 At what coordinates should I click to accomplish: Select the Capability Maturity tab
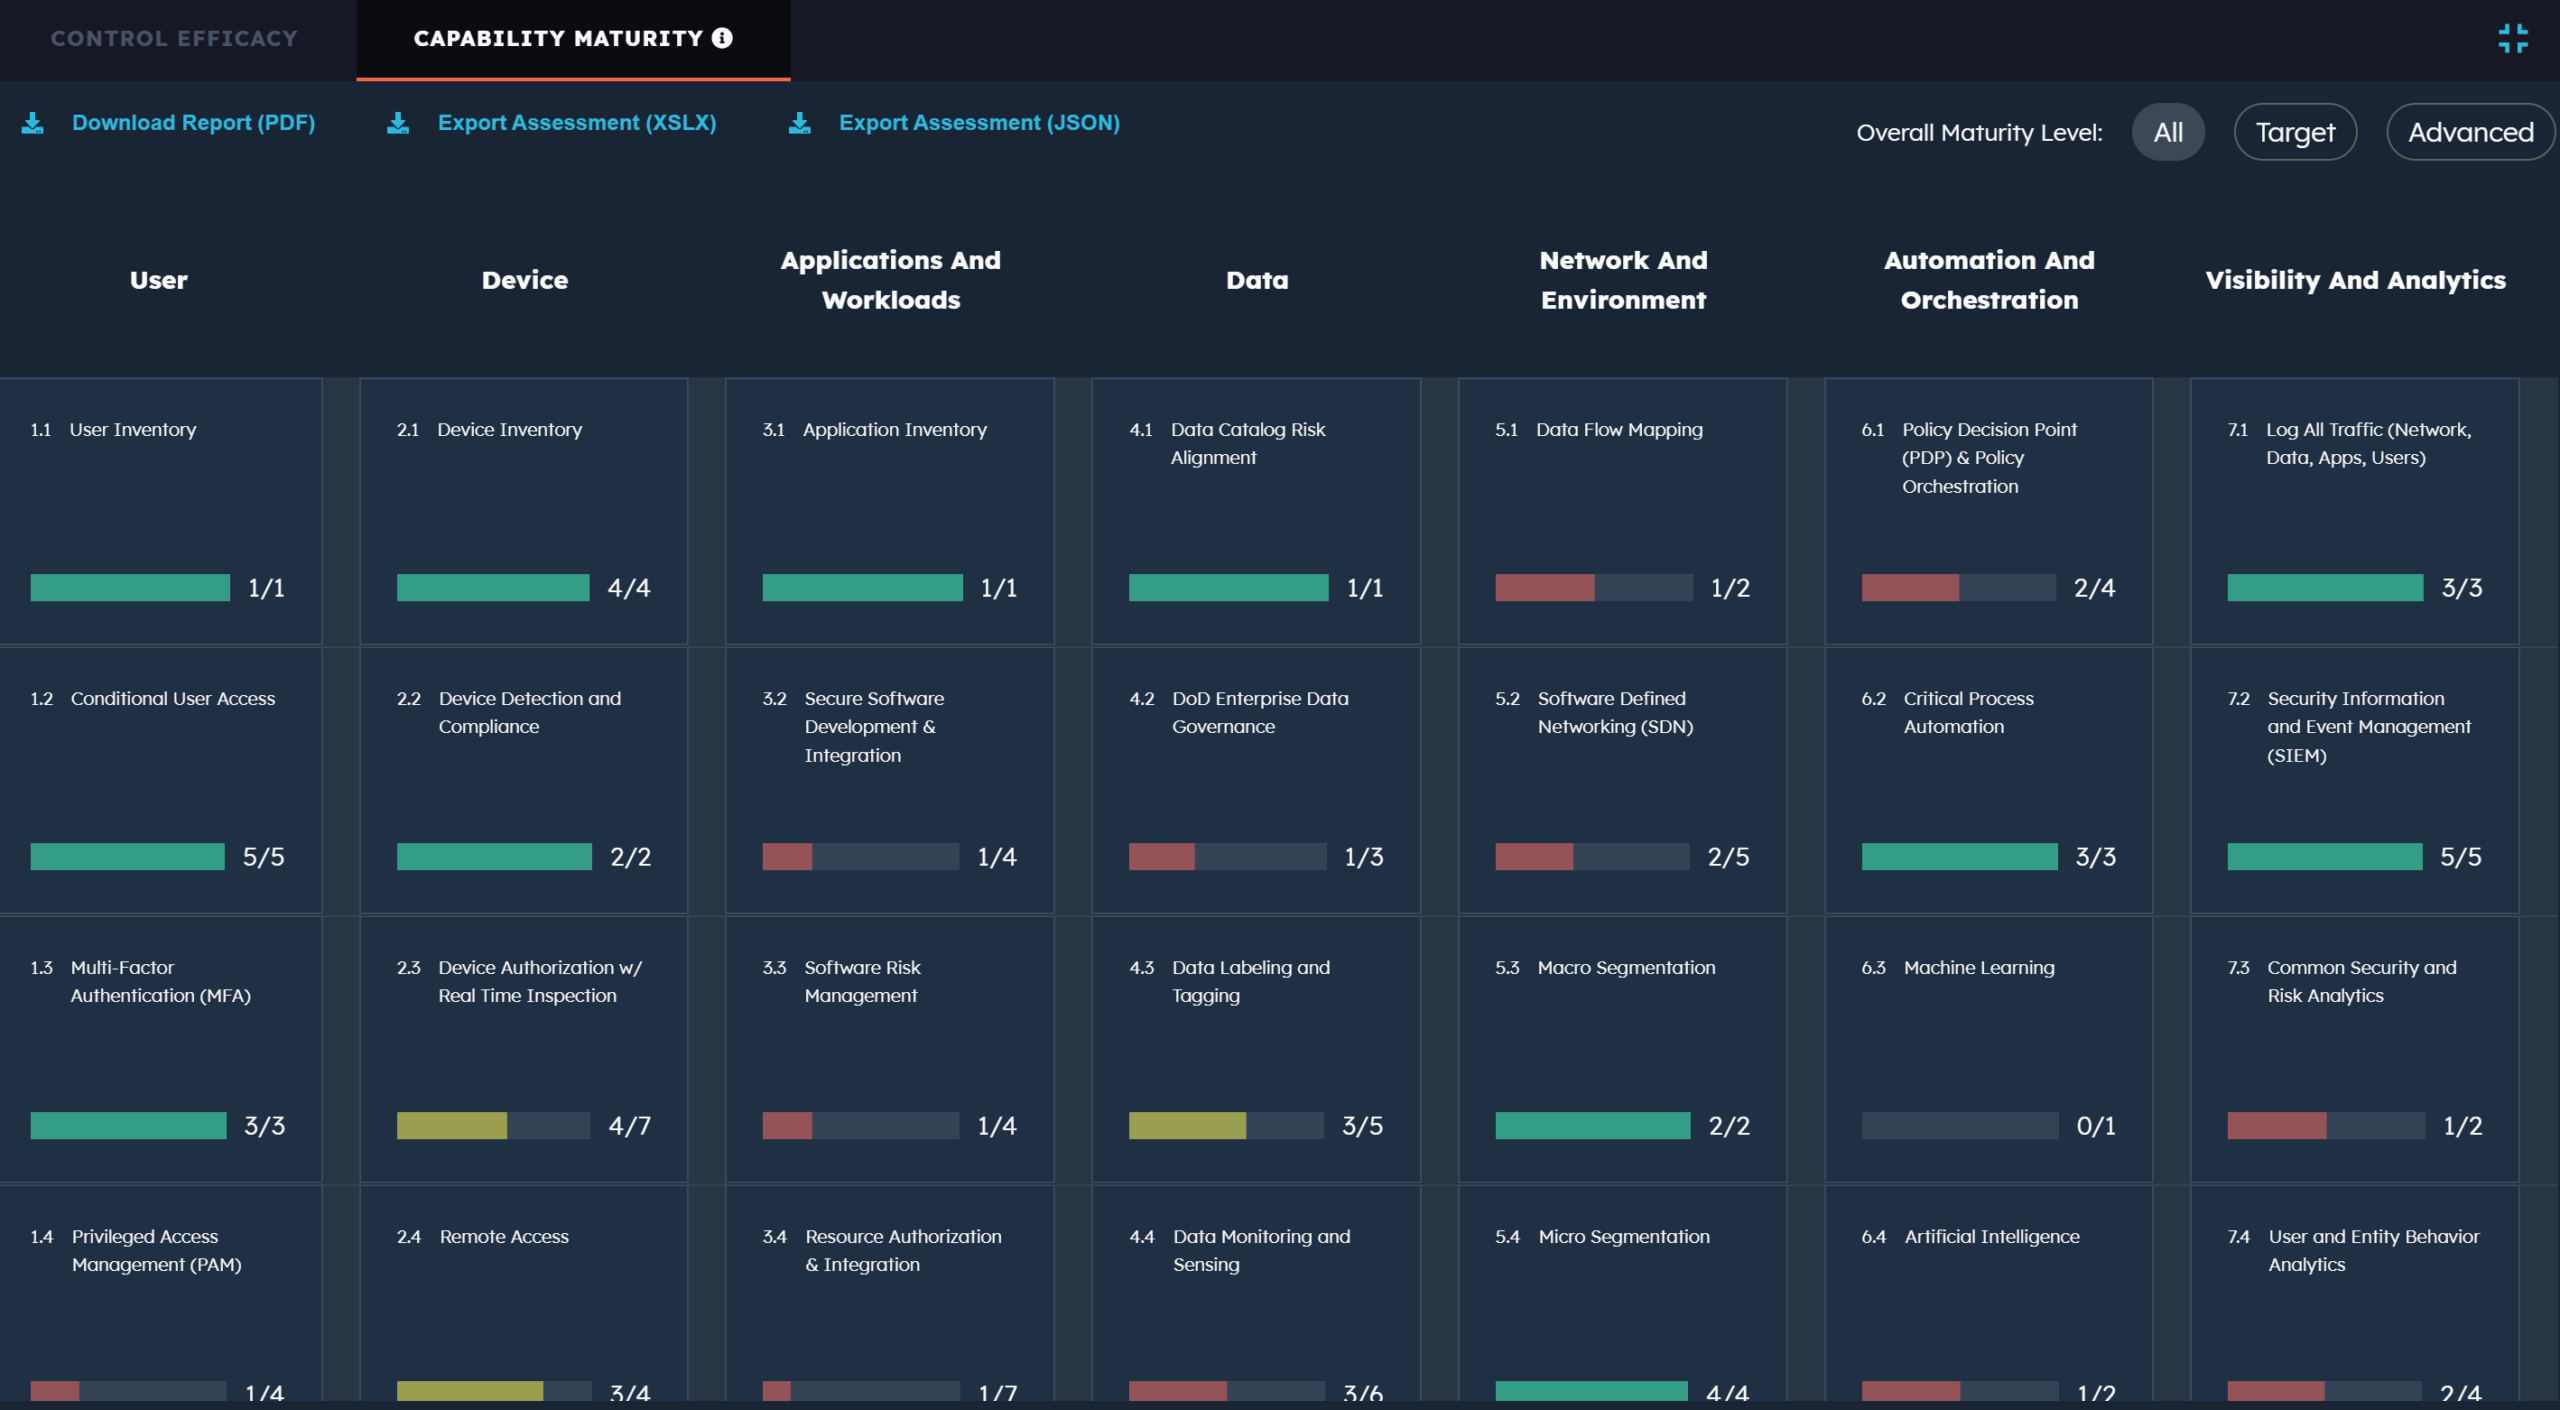tap(558, 39)
